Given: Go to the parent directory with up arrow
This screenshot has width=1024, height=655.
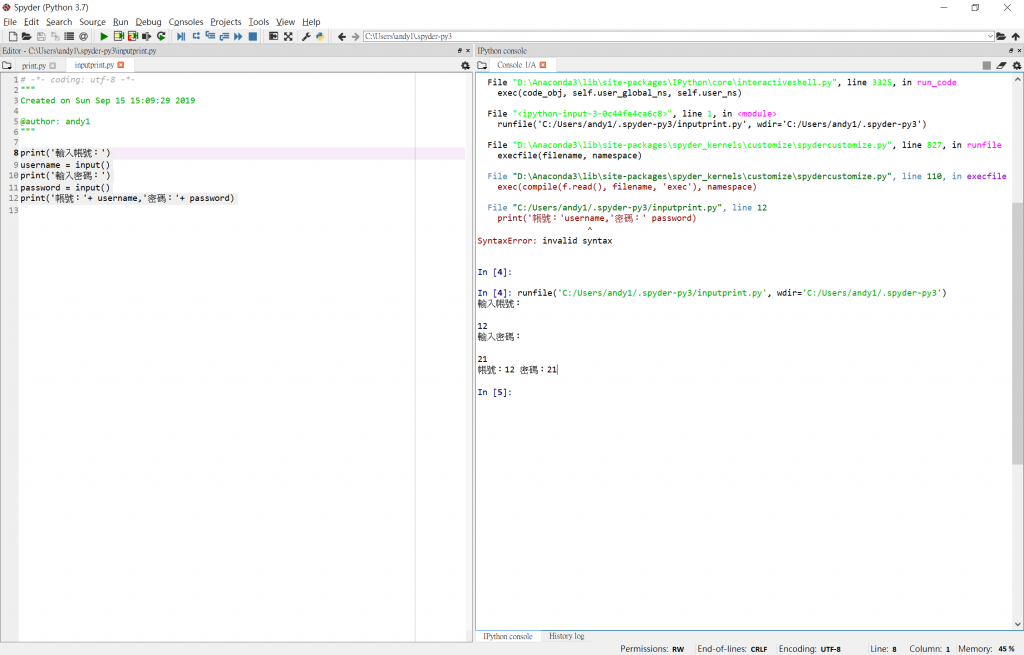Looking at the screenshot, I should (1016, 36).
